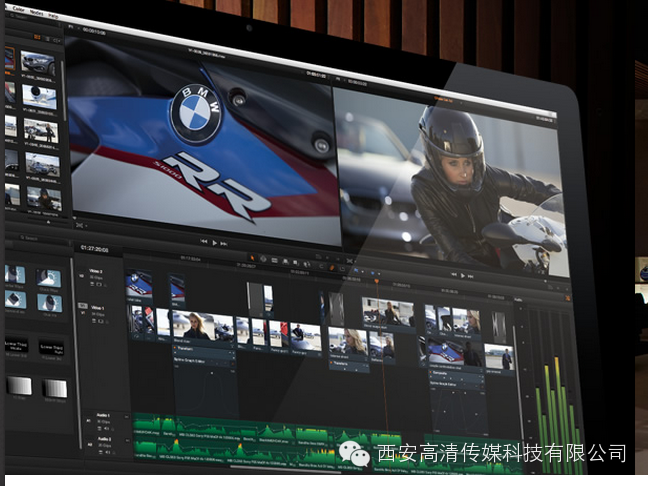Select the woman walking by bikes clip thumbnail
The height and width of the screenshot is (486, 648).
tap(41, 131)
